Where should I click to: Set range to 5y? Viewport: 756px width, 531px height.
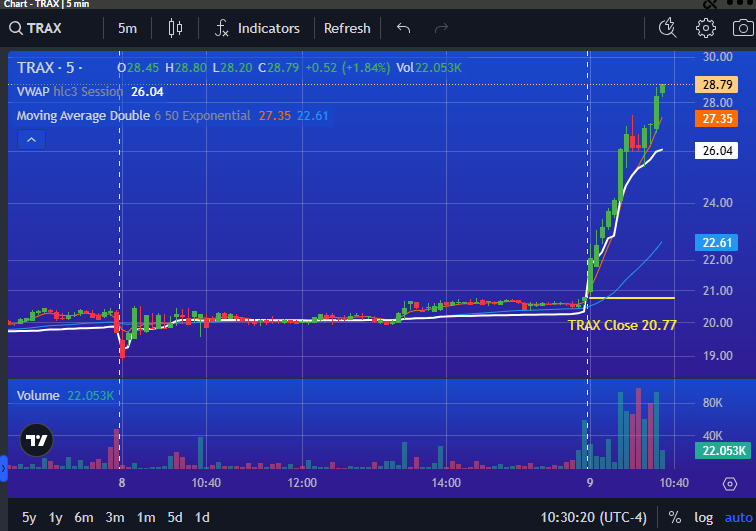[29, 517]
